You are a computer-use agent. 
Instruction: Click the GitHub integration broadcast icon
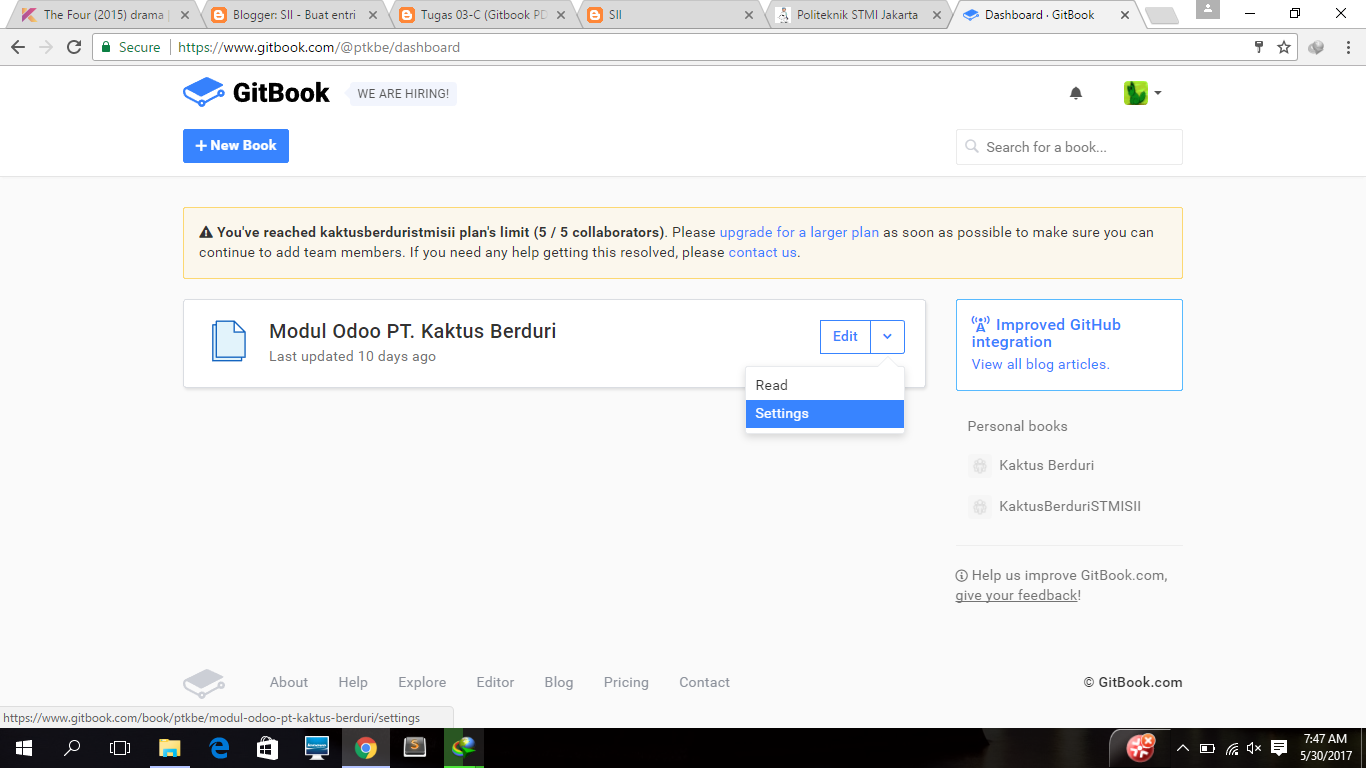point(981,323)
